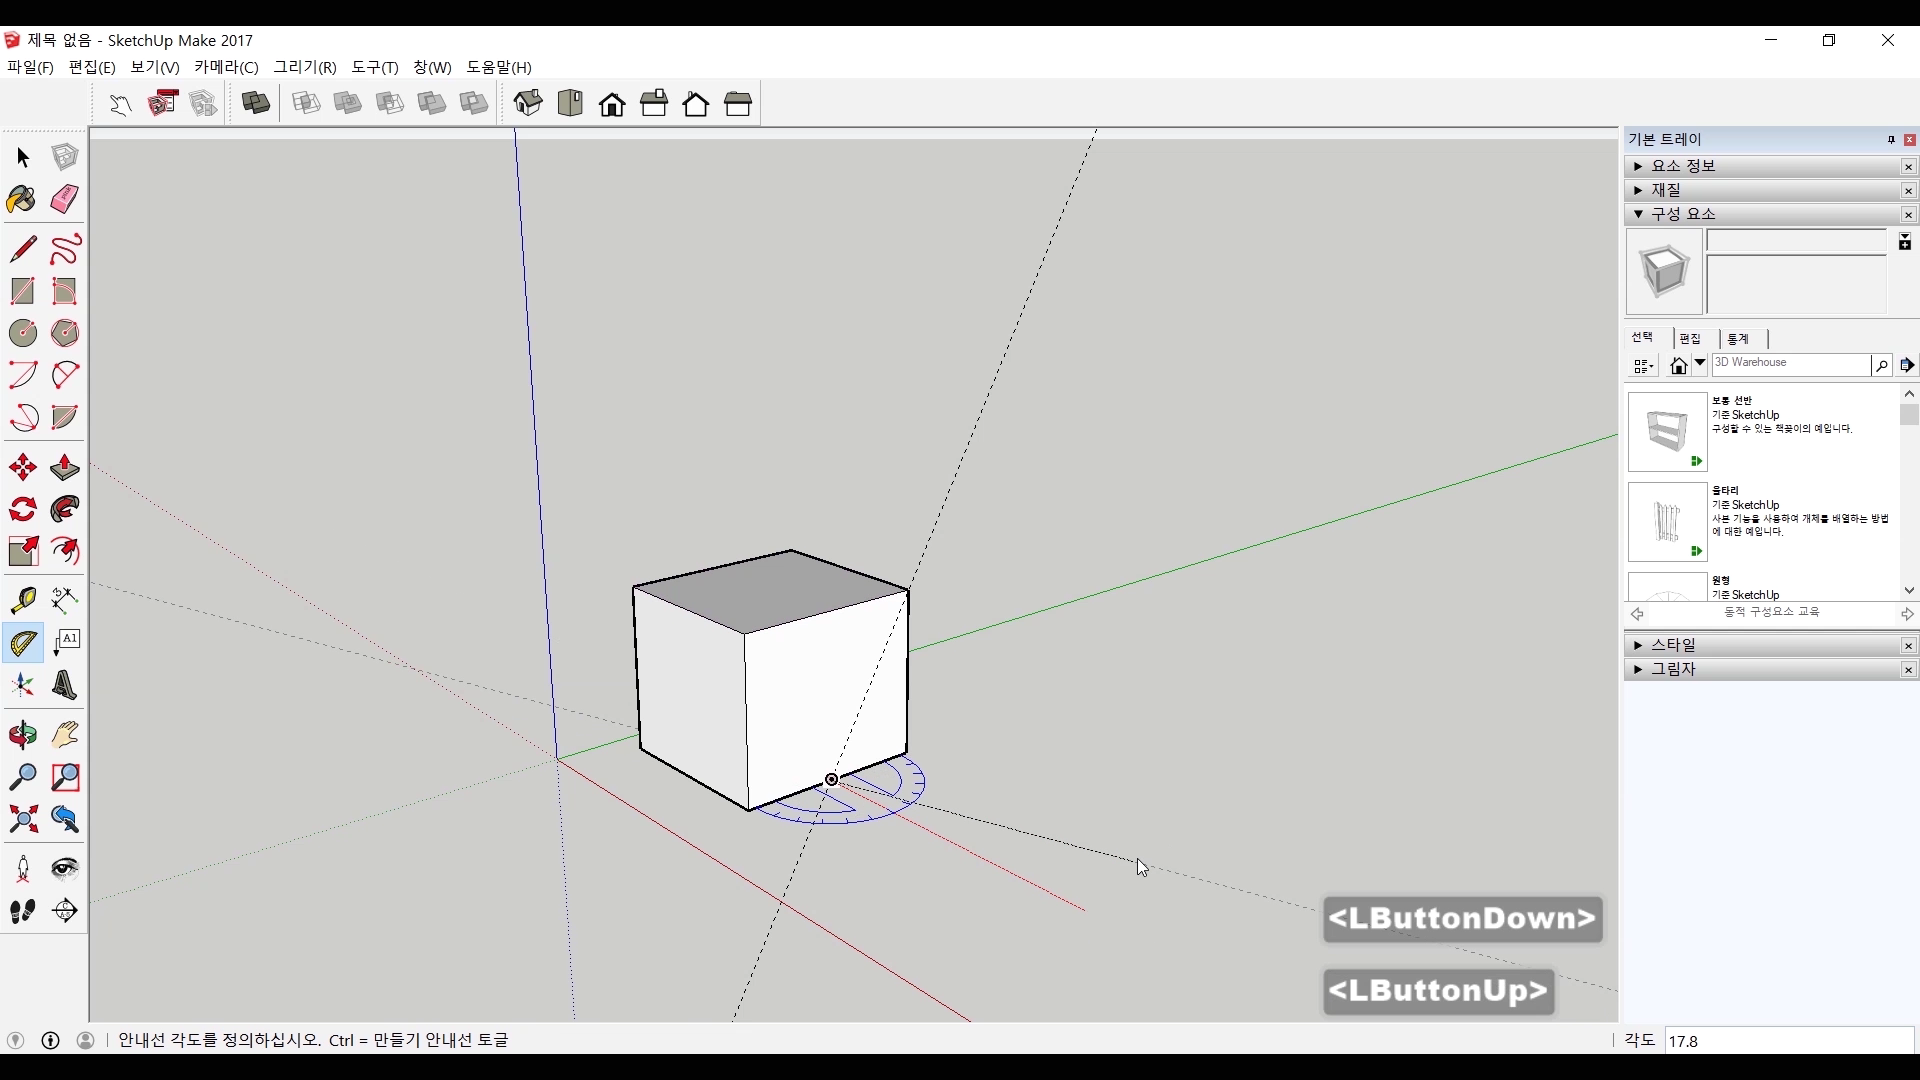Open the 카메라(C) menu

pos(226,67)
